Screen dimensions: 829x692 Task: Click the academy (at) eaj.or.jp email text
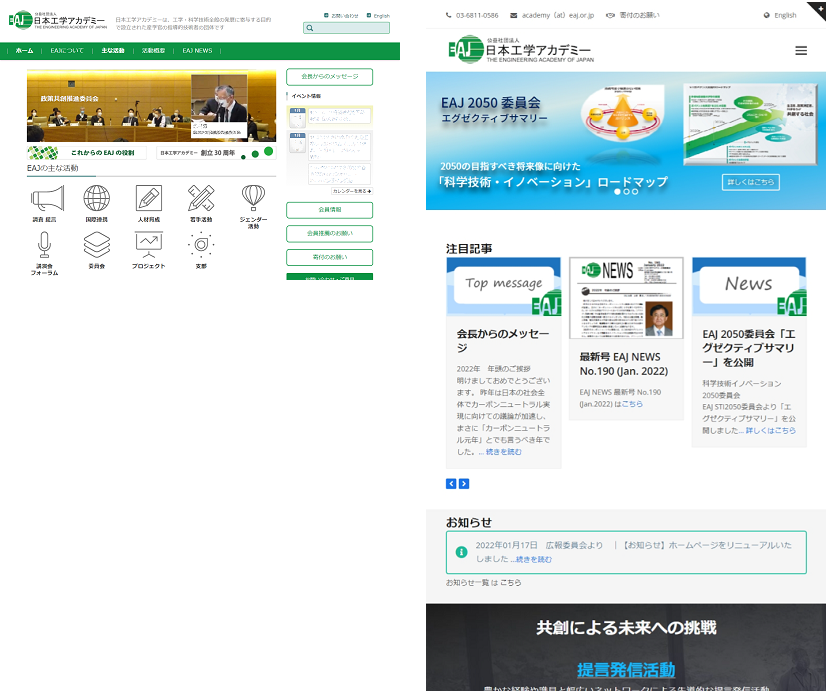(558, 15)
